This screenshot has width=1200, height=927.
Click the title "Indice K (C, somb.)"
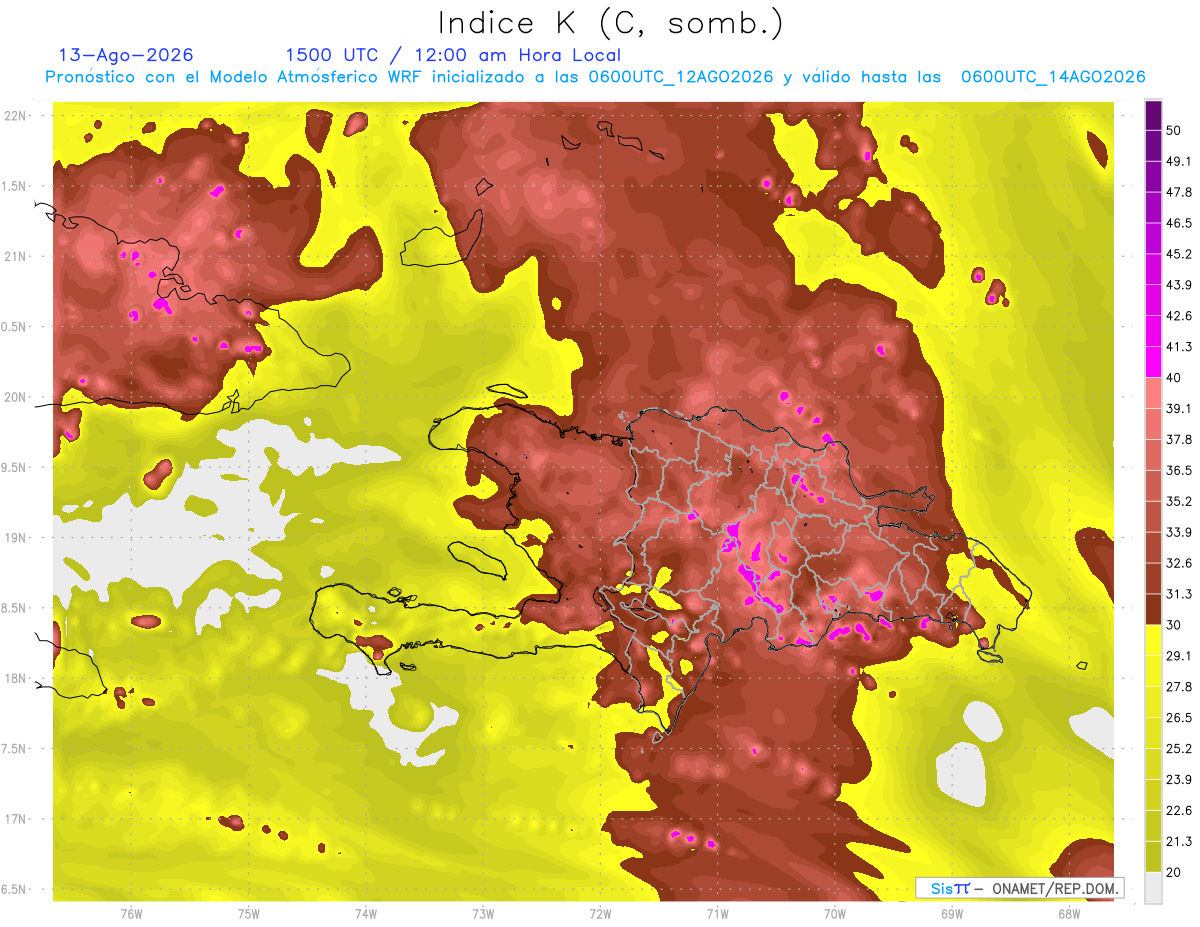[610, 23]
